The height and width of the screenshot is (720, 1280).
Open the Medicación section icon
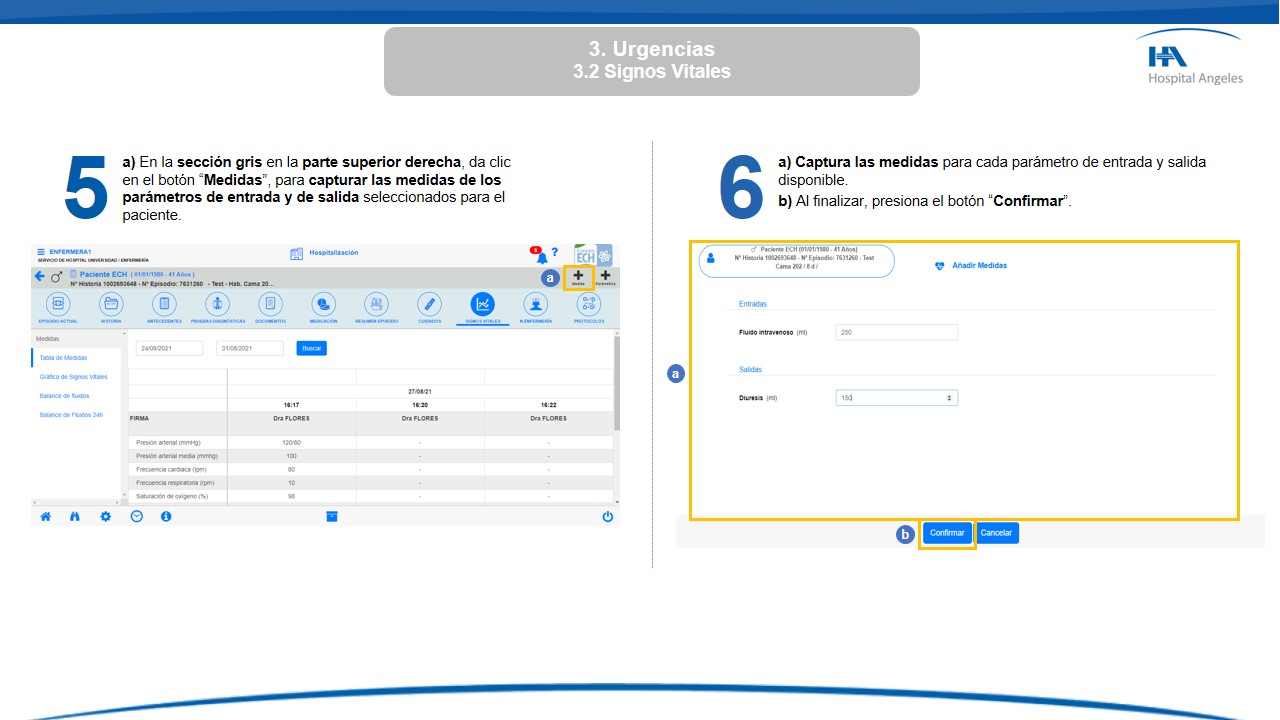[323, 304]
